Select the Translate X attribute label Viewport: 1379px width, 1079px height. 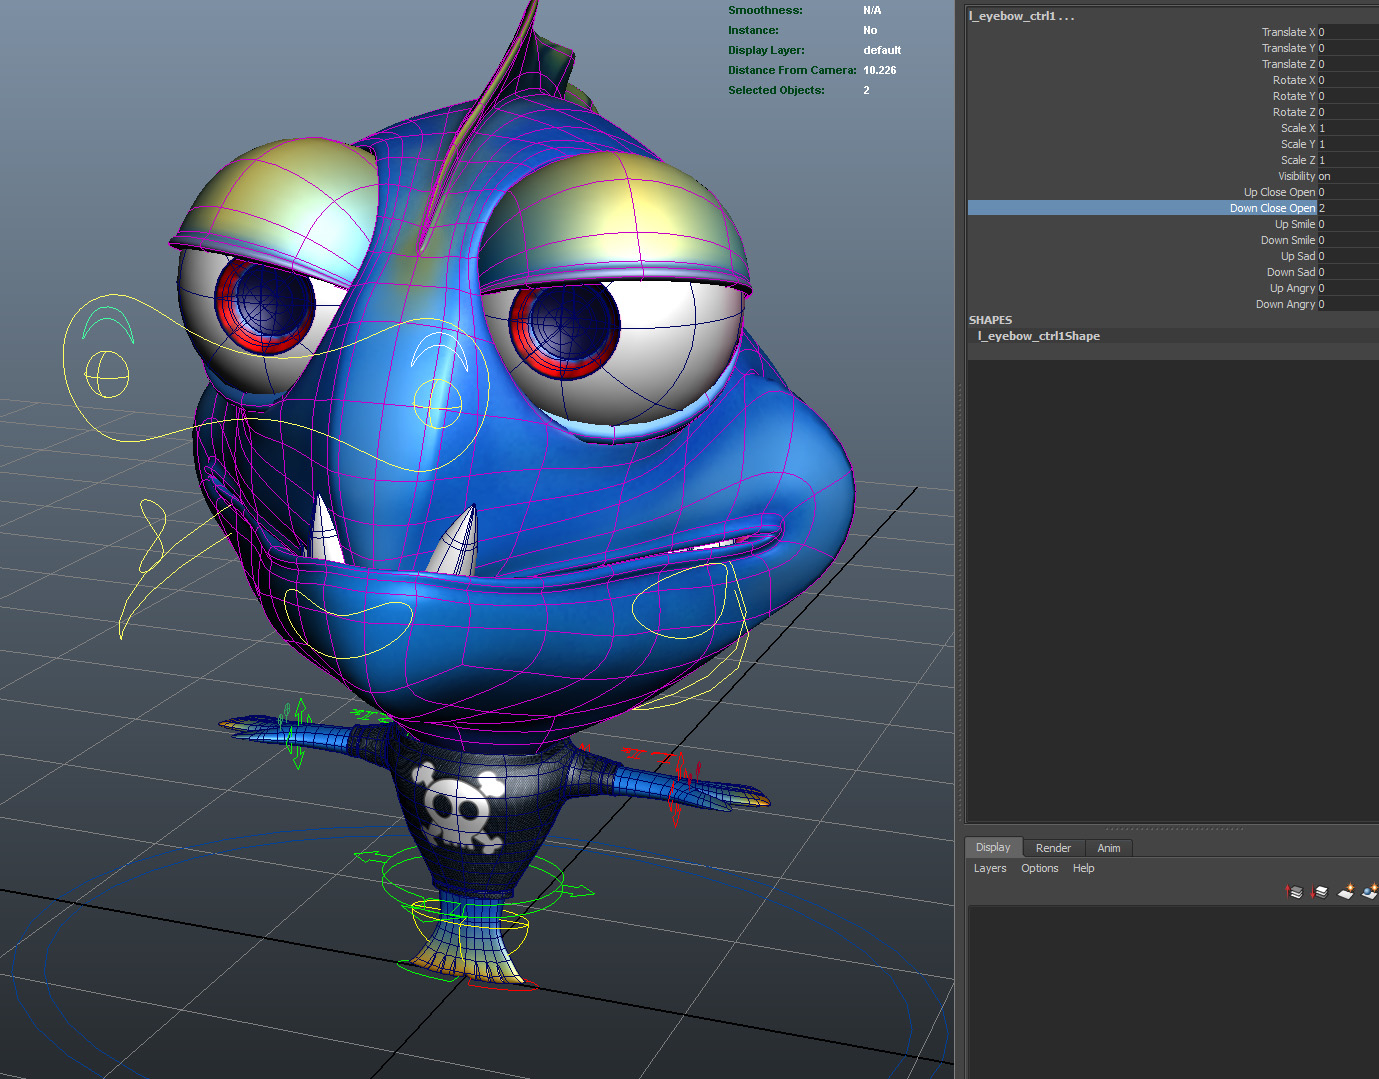click(1288, 32)
